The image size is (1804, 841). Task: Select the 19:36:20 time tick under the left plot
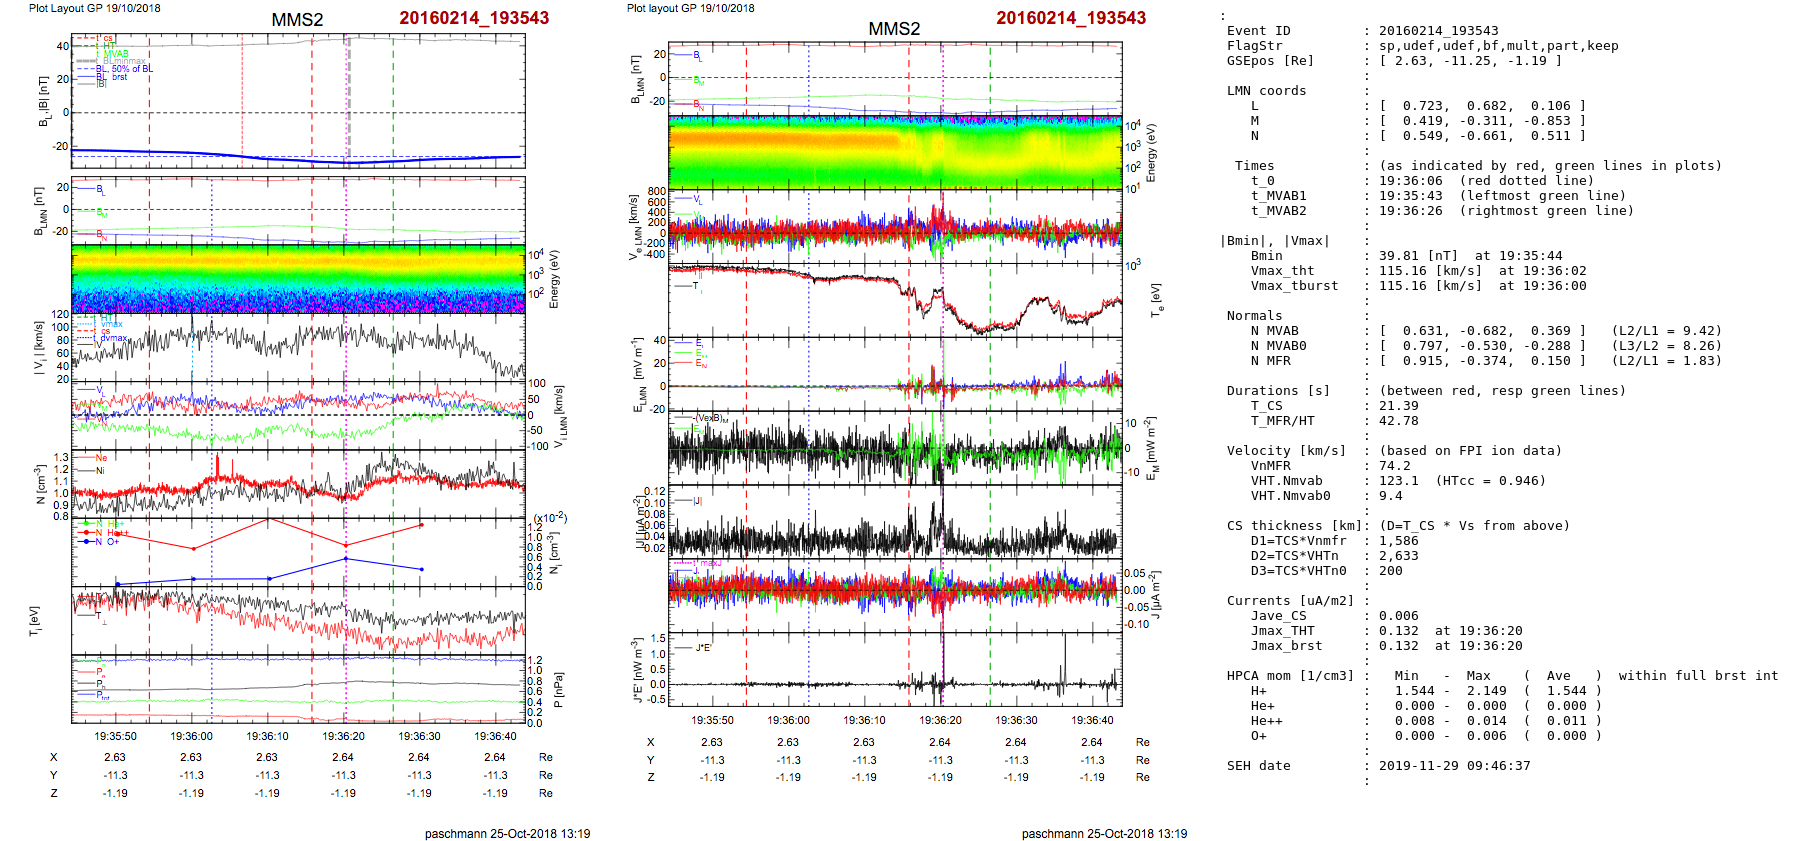[x=343, y=736]
